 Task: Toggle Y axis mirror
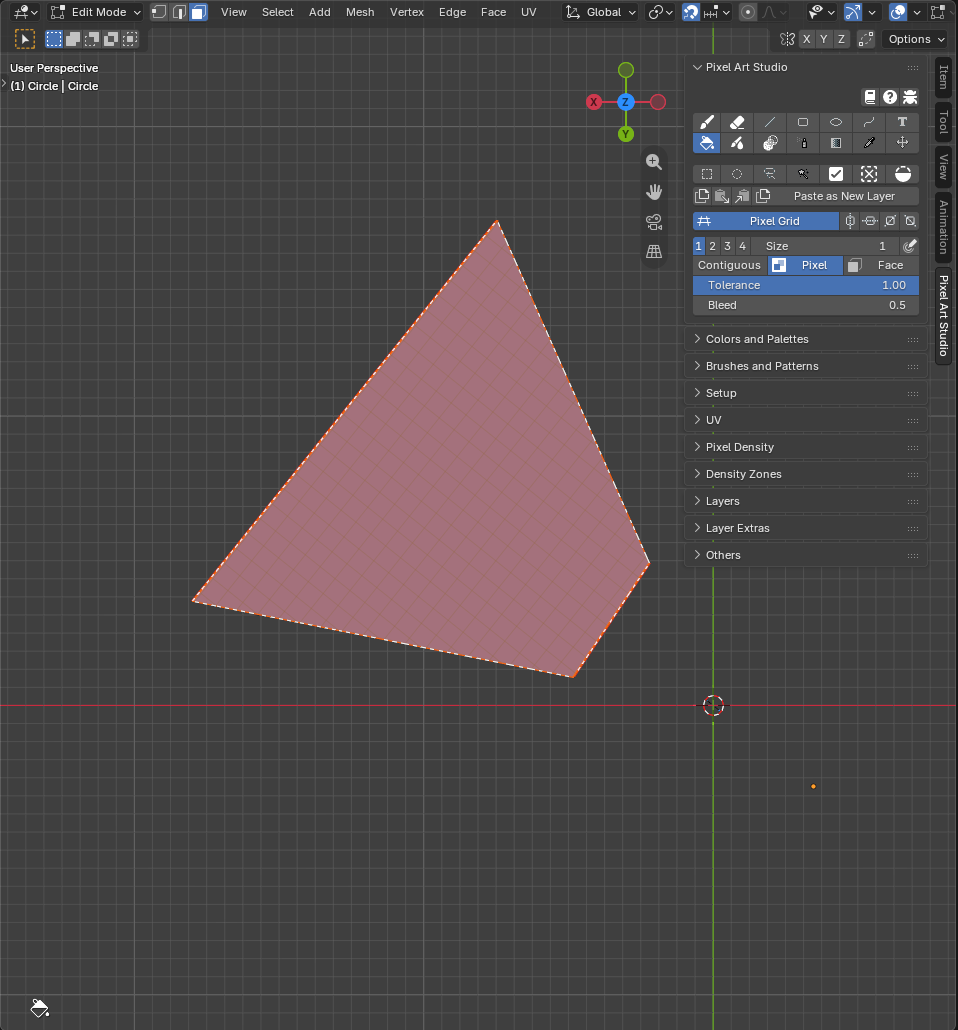pos(824,39)
